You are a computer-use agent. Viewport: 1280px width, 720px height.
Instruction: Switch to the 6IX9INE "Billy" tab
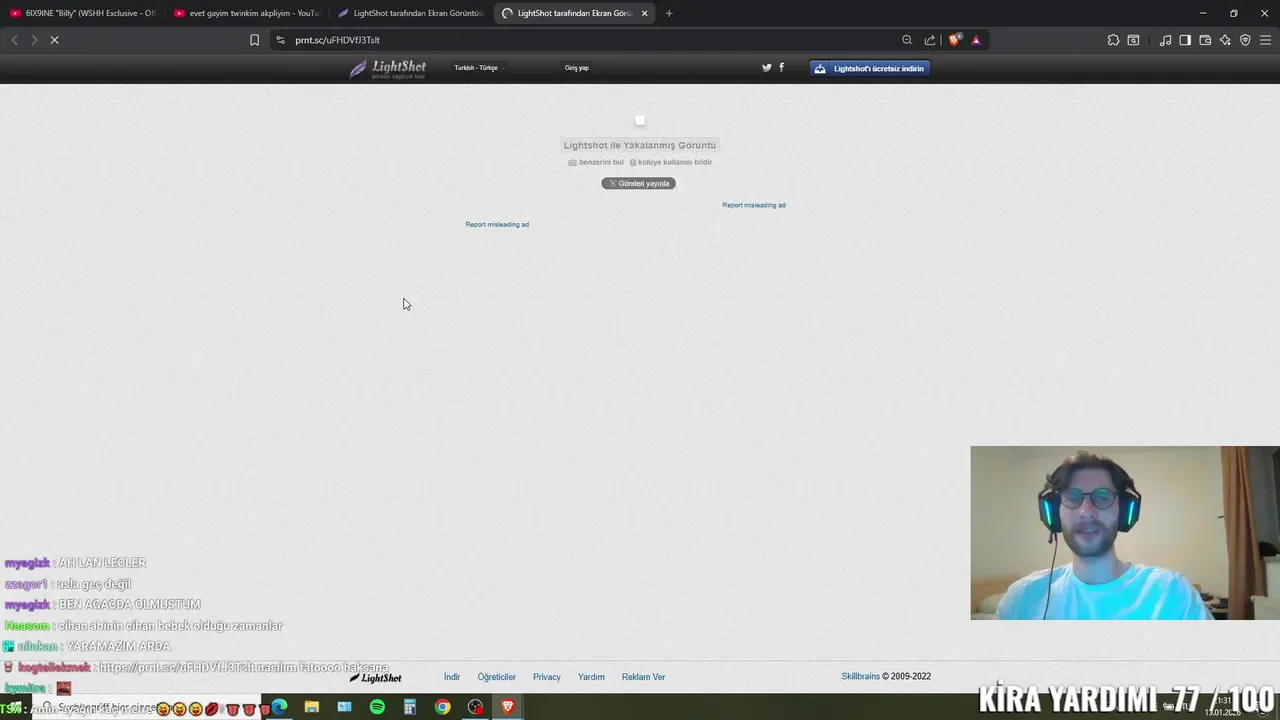[x=82, y=13]
